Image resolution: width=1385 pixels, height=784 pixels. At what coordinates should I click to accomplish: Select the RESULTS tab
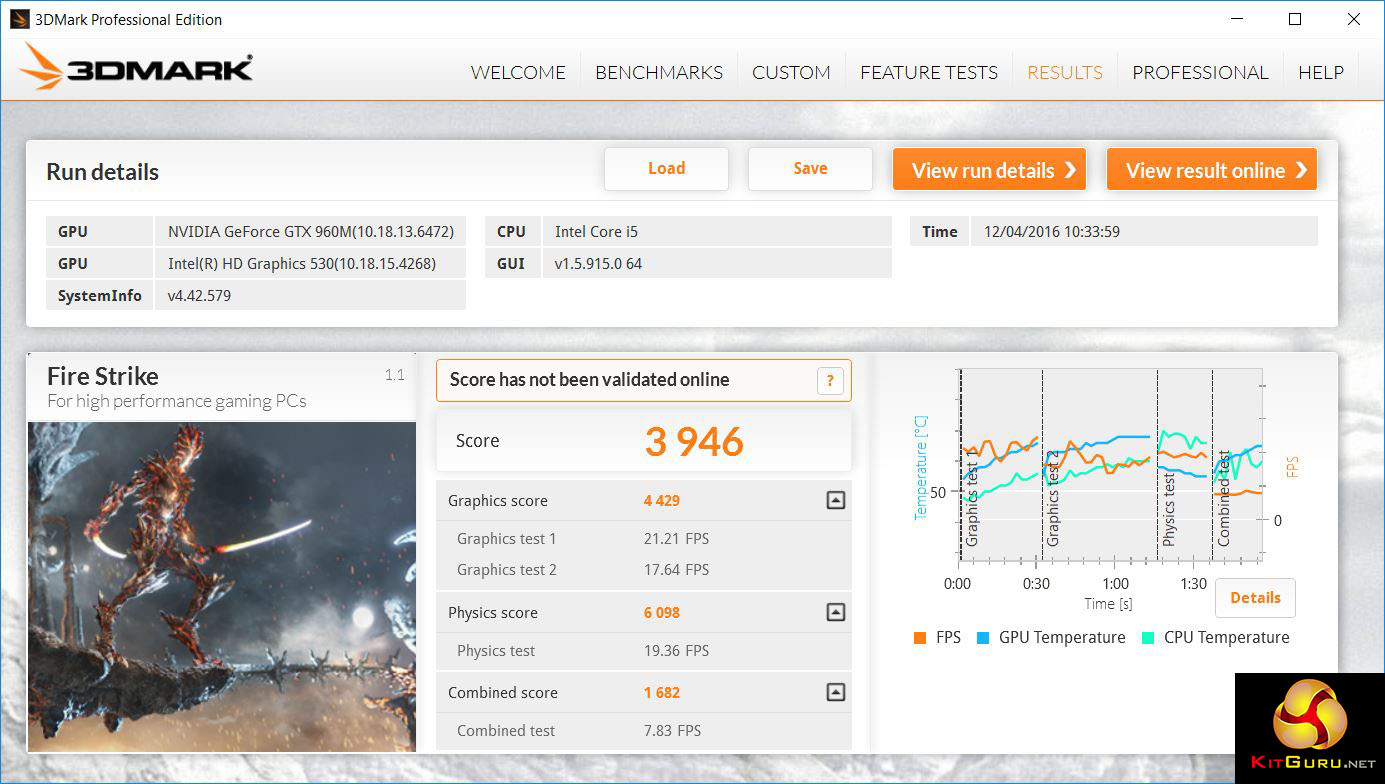[x=1065, y=73]
